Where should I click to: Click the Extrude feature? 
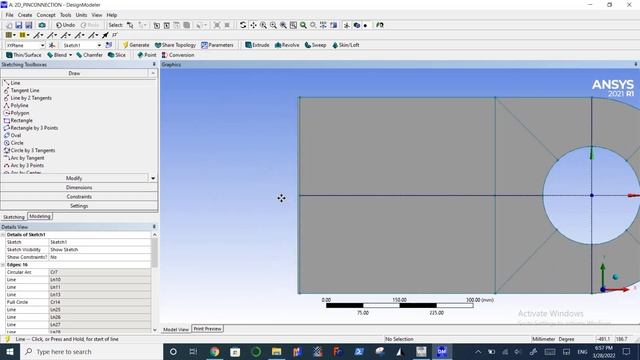pyautogui.click(x=257, y=45)
